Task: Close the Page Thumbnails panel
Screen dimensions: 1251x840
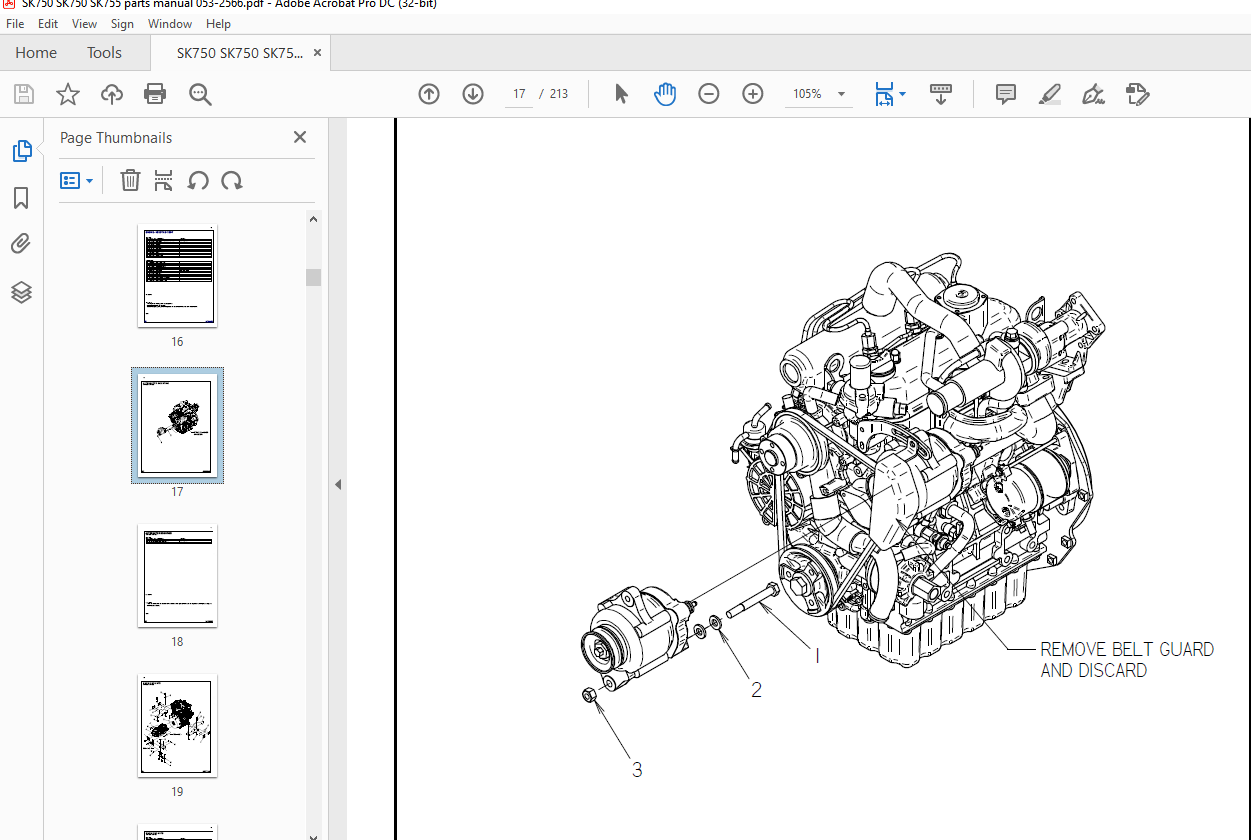Action: click(300, 137)
